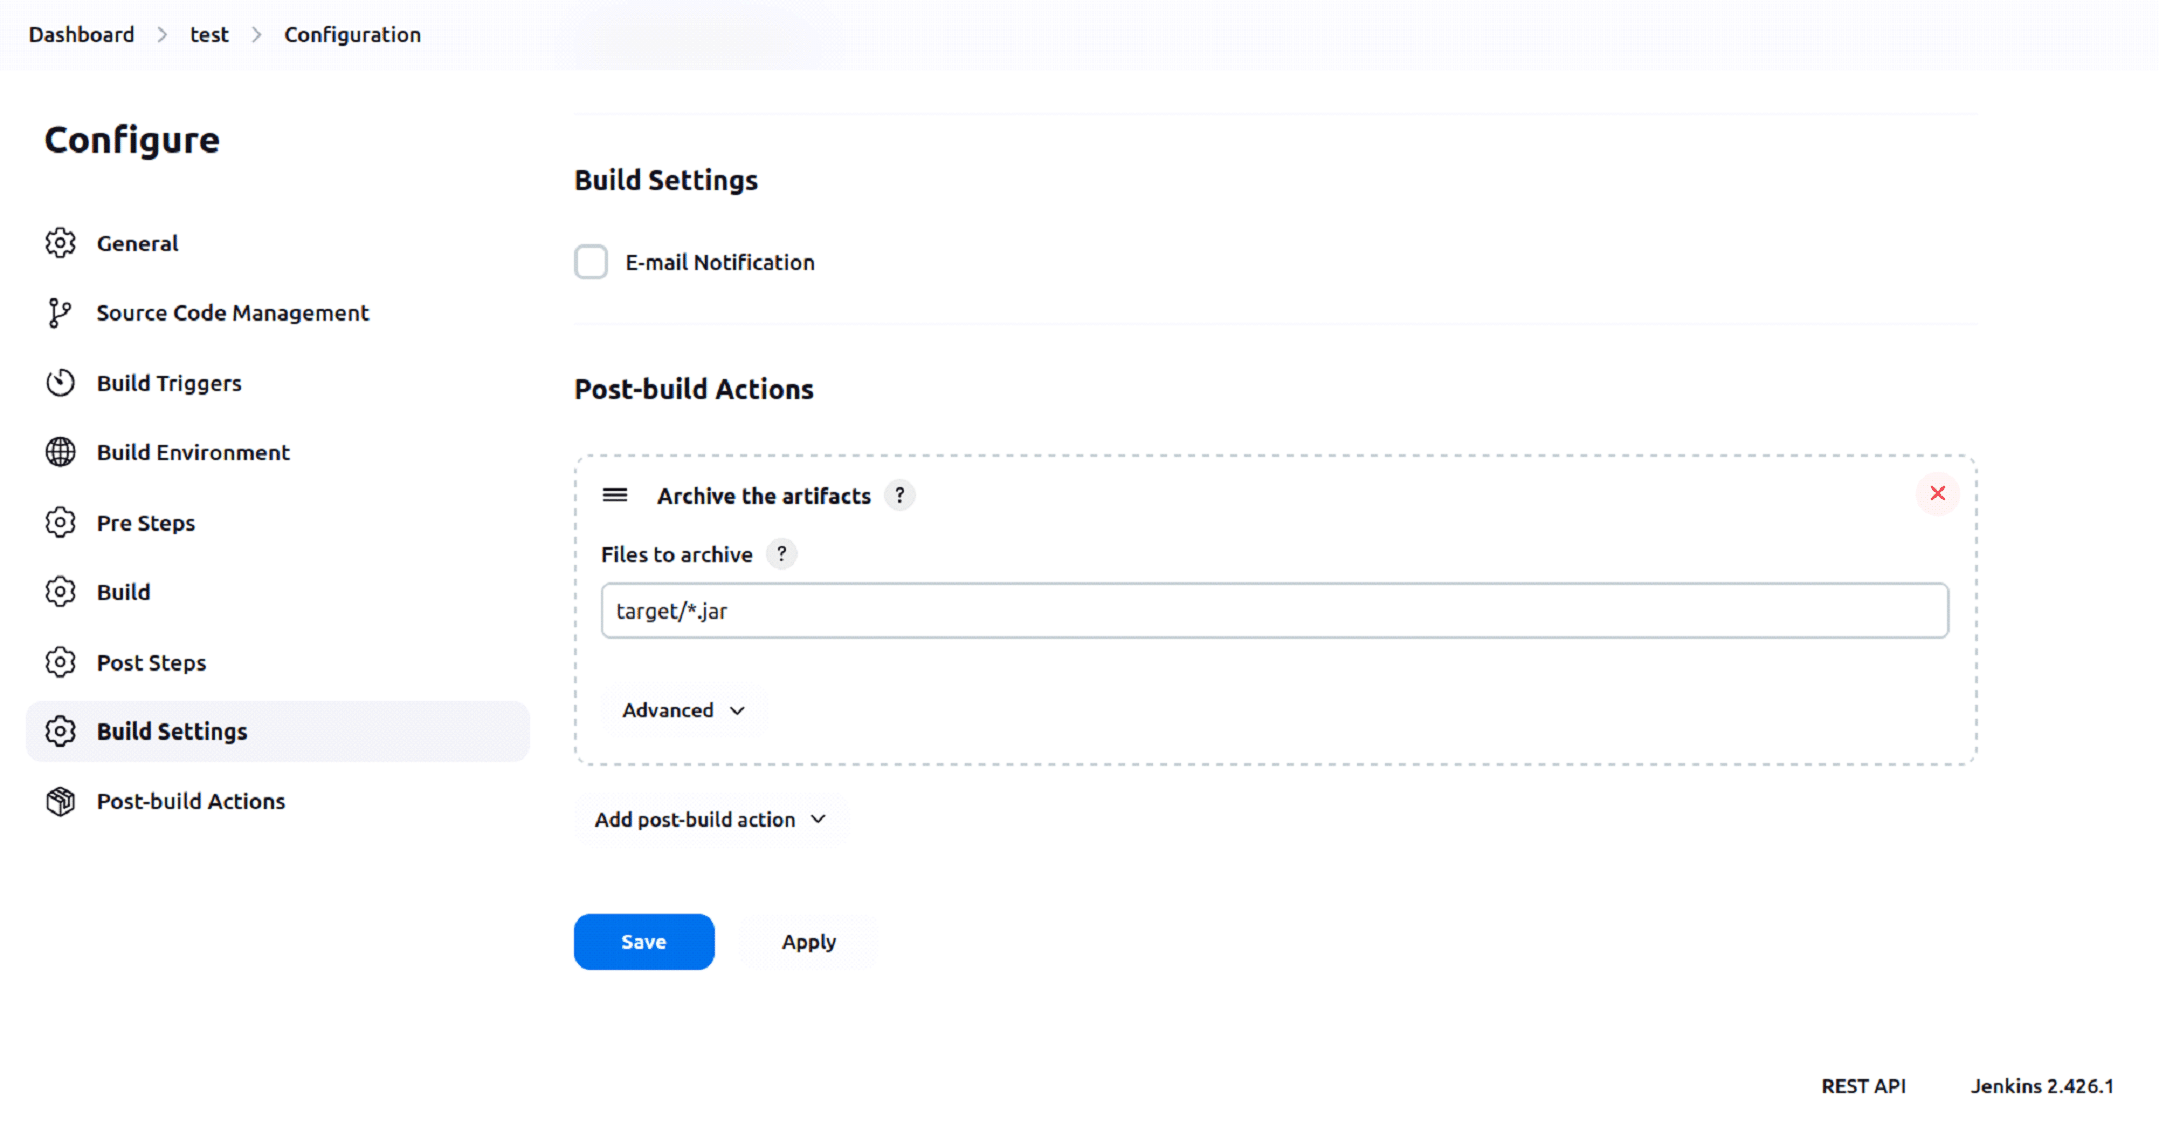2159x1132 pixels.
Task: Show help for Files to archive
Action: pos(782,554)
